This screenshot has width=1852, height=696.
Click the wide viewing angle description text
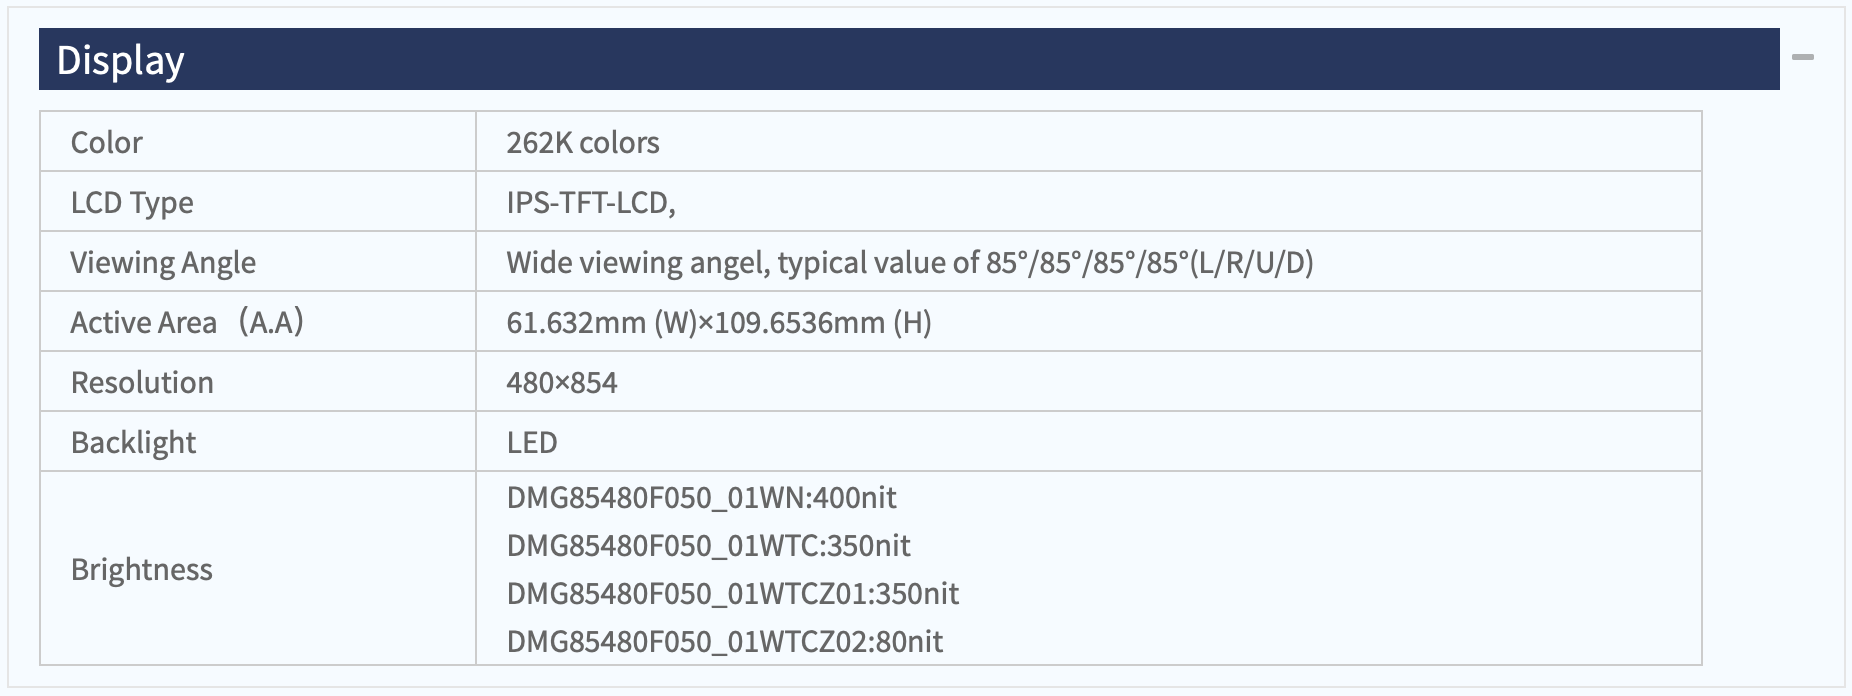point(910,263)
